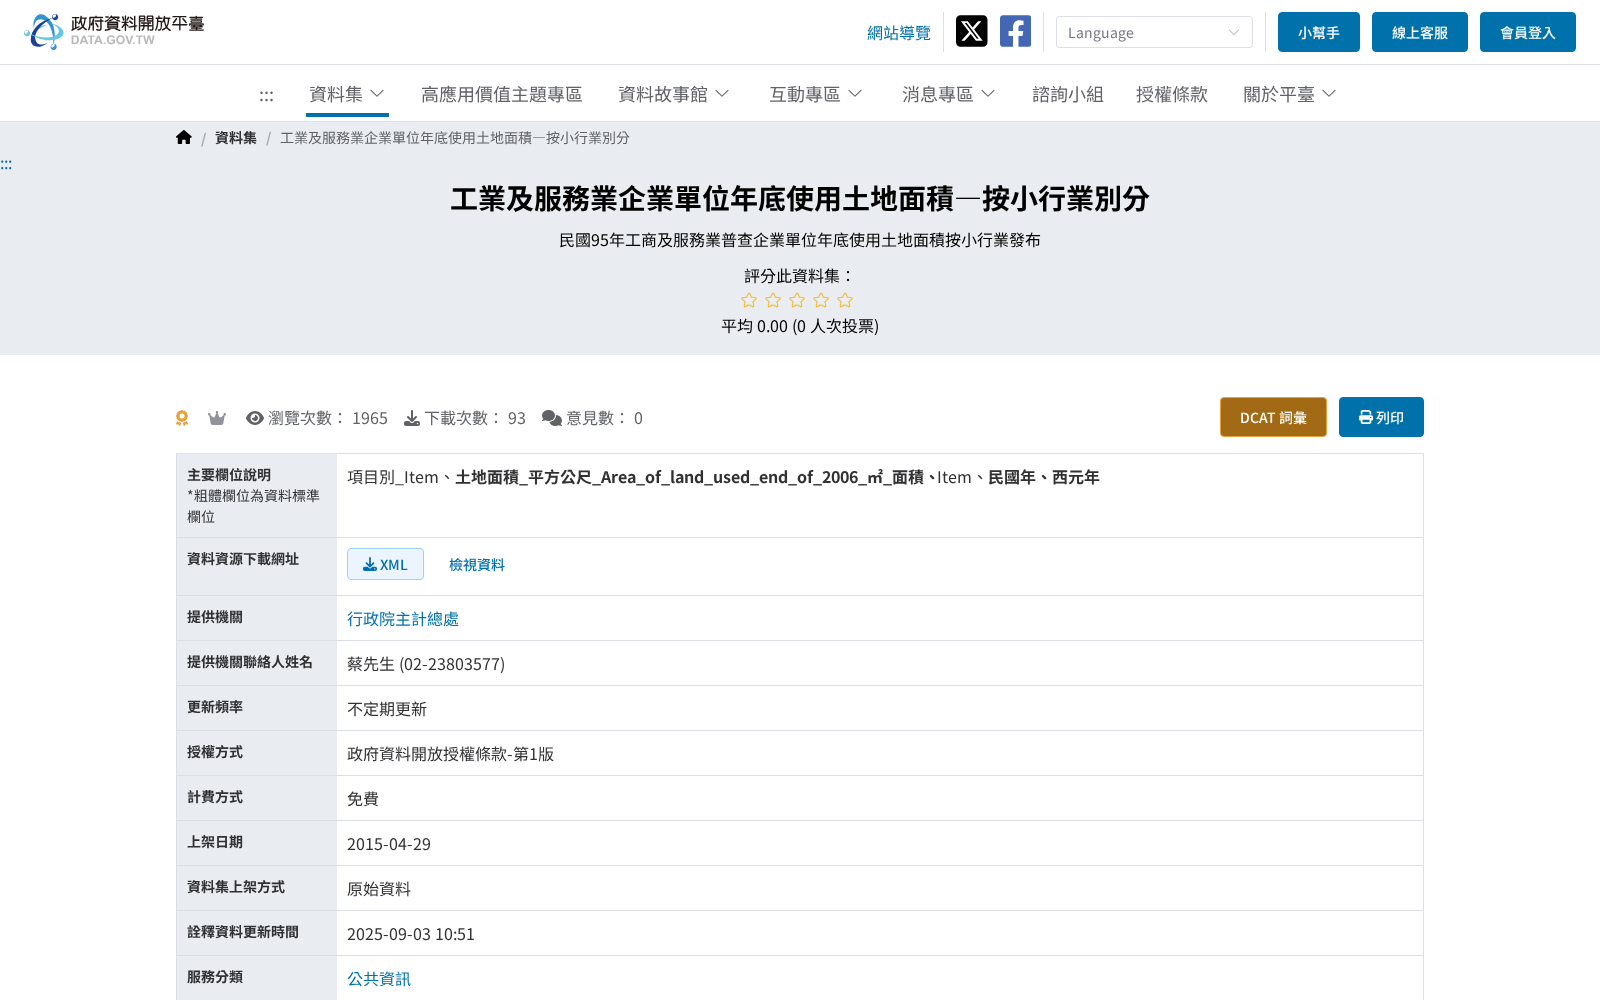The width and height of the screenshot is (1600, 1000).
Task: Rate the dataset three stars
Action: 797,300
